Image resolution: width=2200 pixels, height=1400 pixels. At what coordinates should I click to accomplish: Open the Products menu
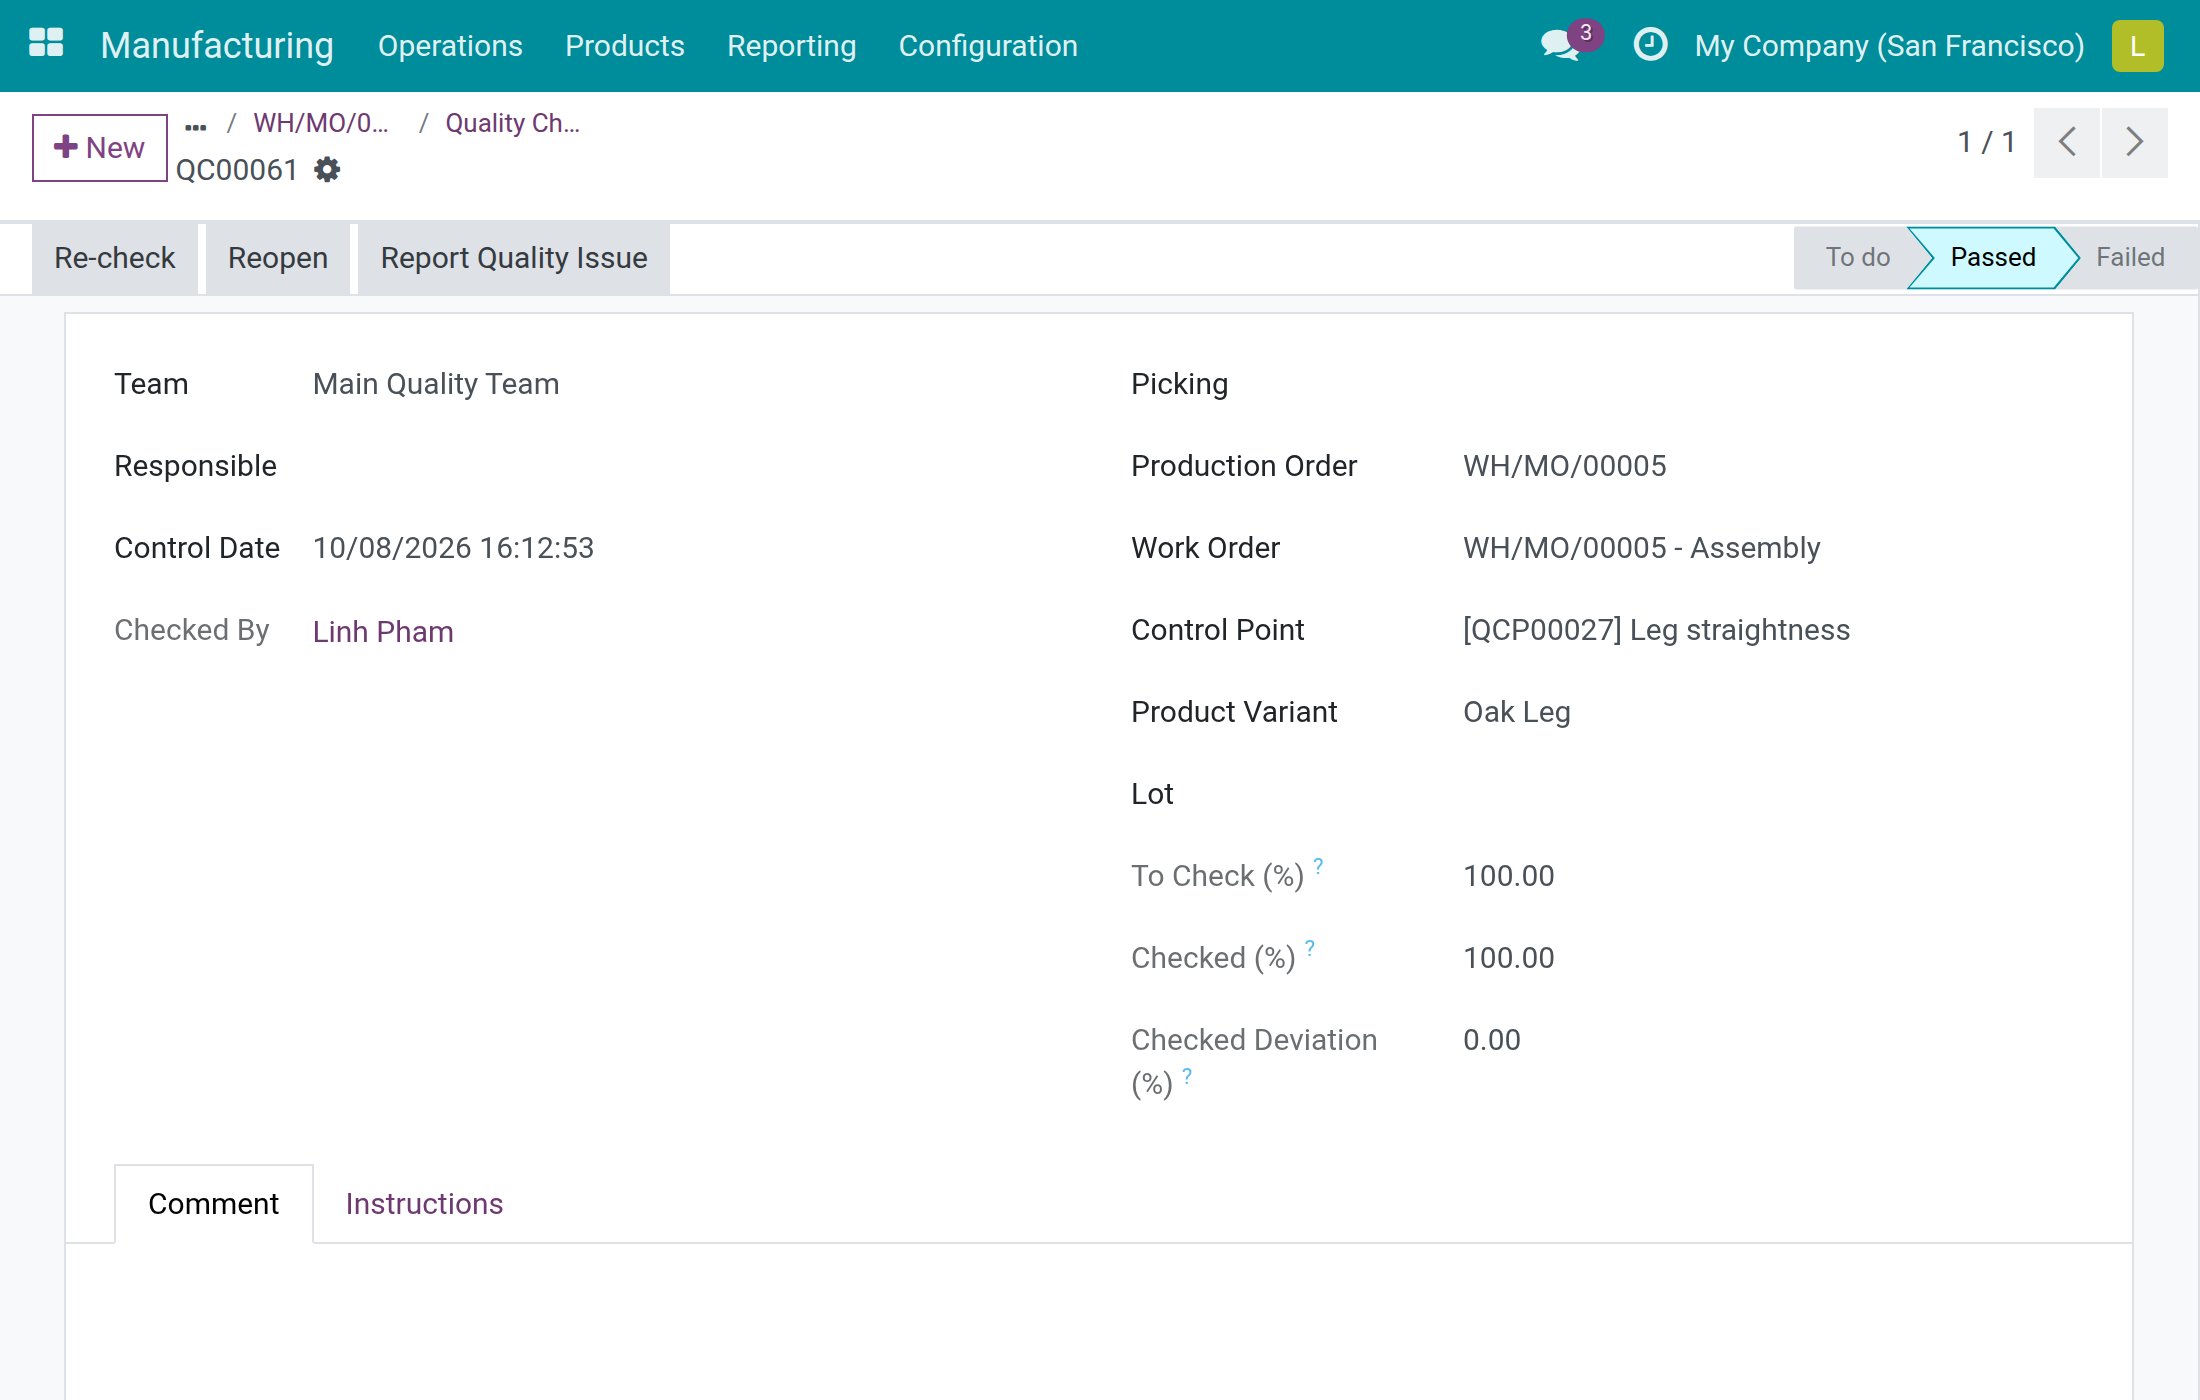625,46
